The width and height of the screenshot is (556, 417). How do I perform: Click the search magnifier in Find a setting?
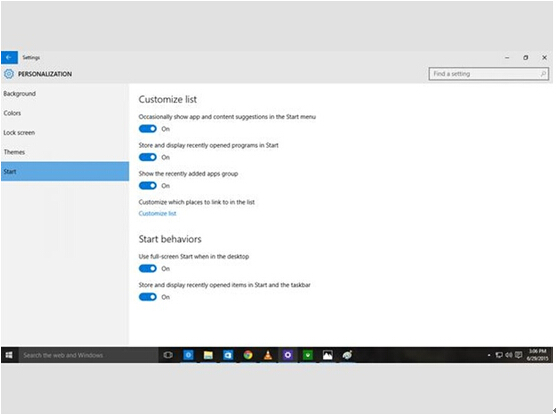pyautogui.click(x=543, y=74)
